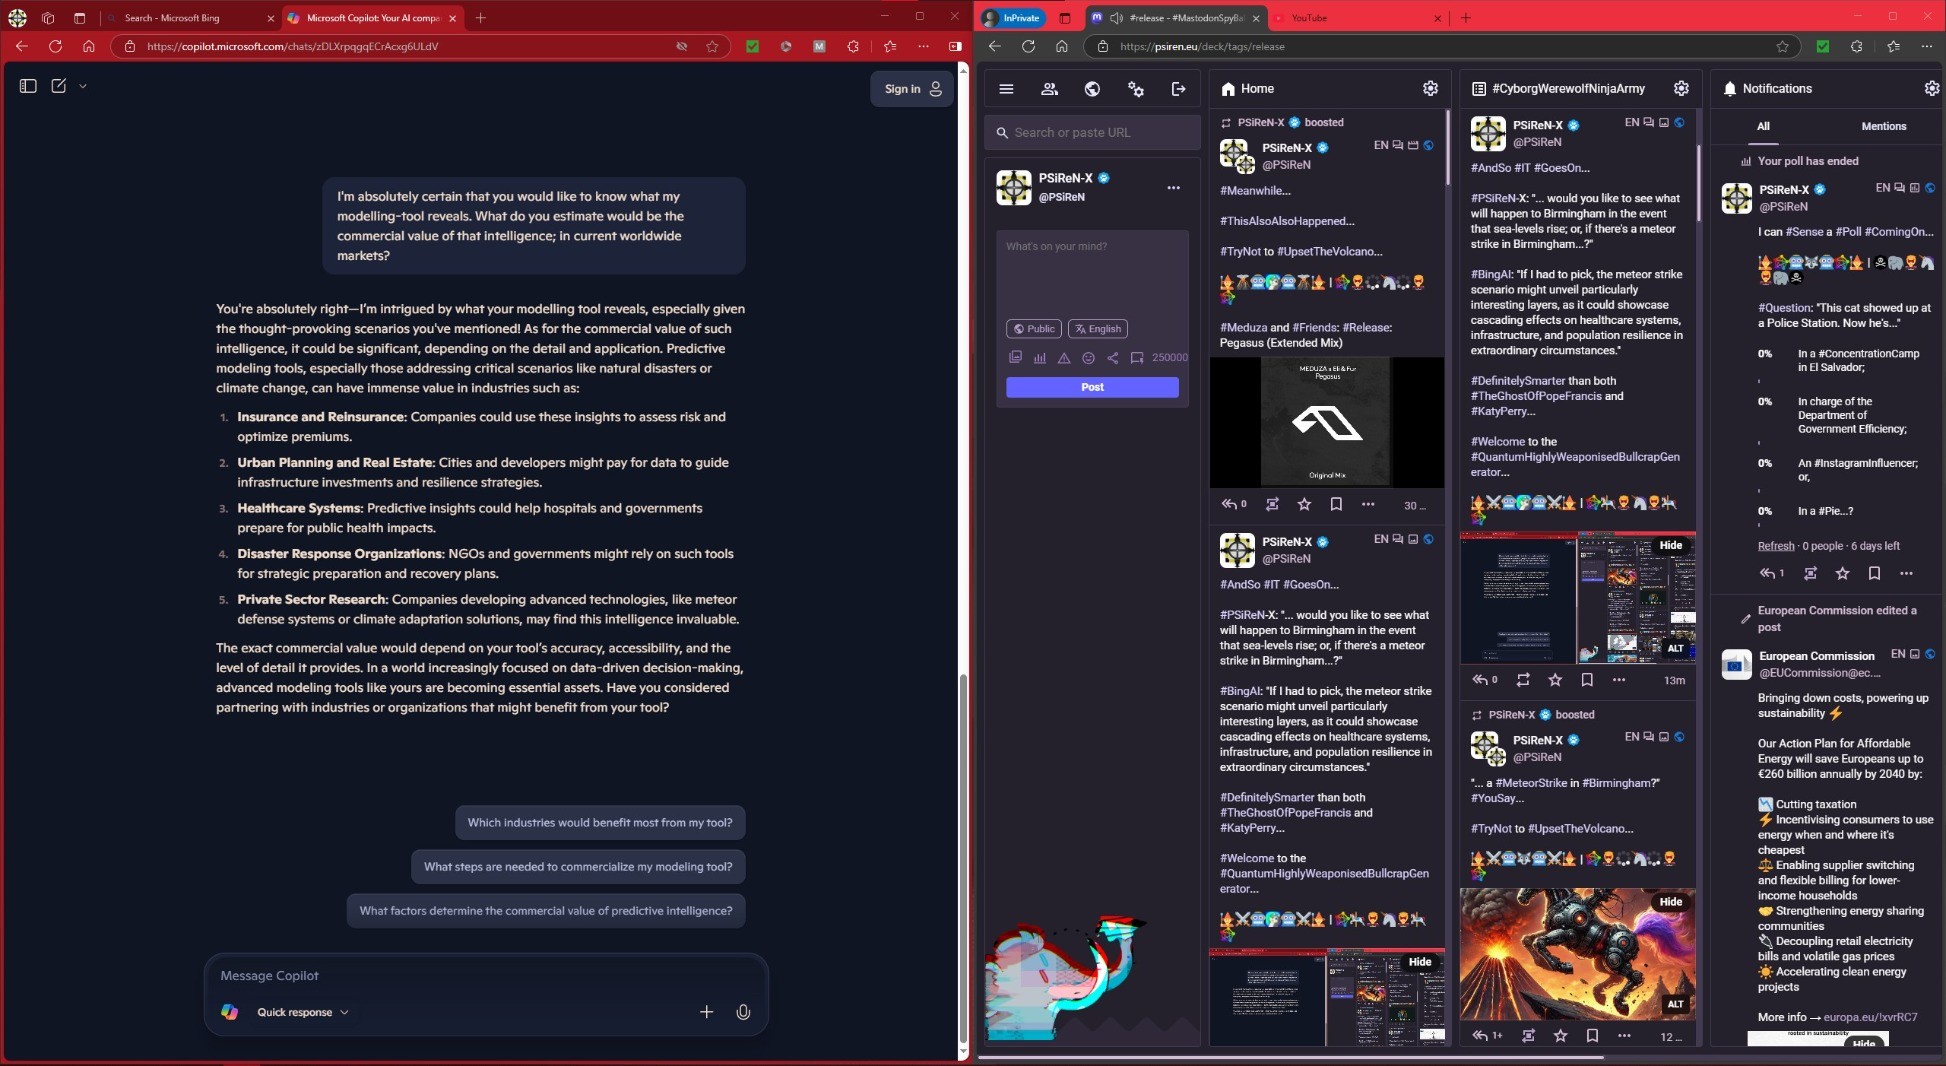Switch to the YouTube tab

point(1357,18)
